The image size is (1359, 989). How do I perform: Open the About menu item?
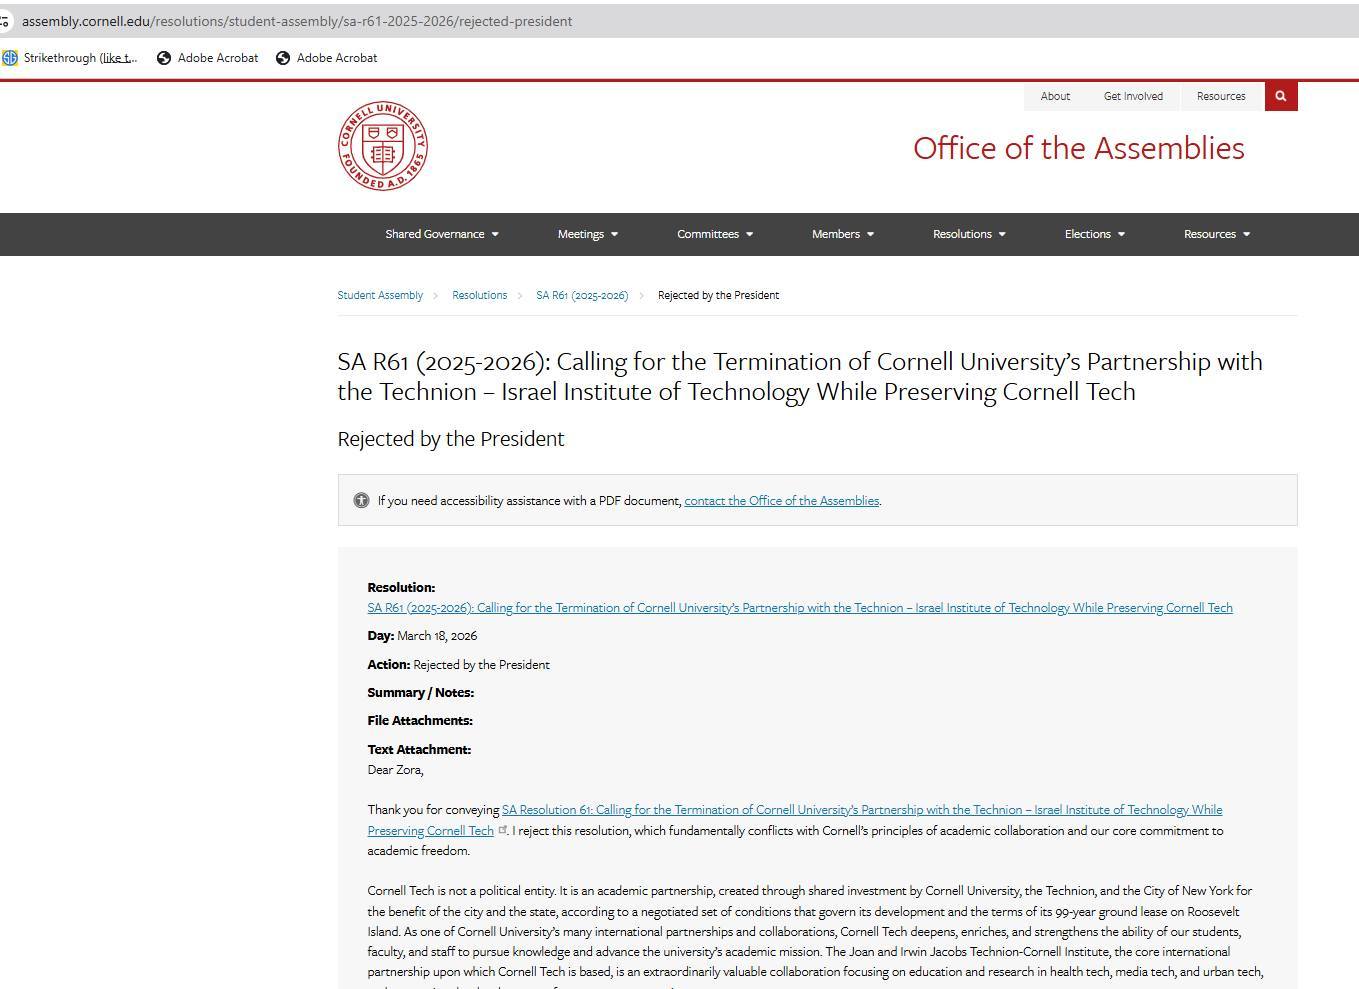click(x=1055, y=97)
